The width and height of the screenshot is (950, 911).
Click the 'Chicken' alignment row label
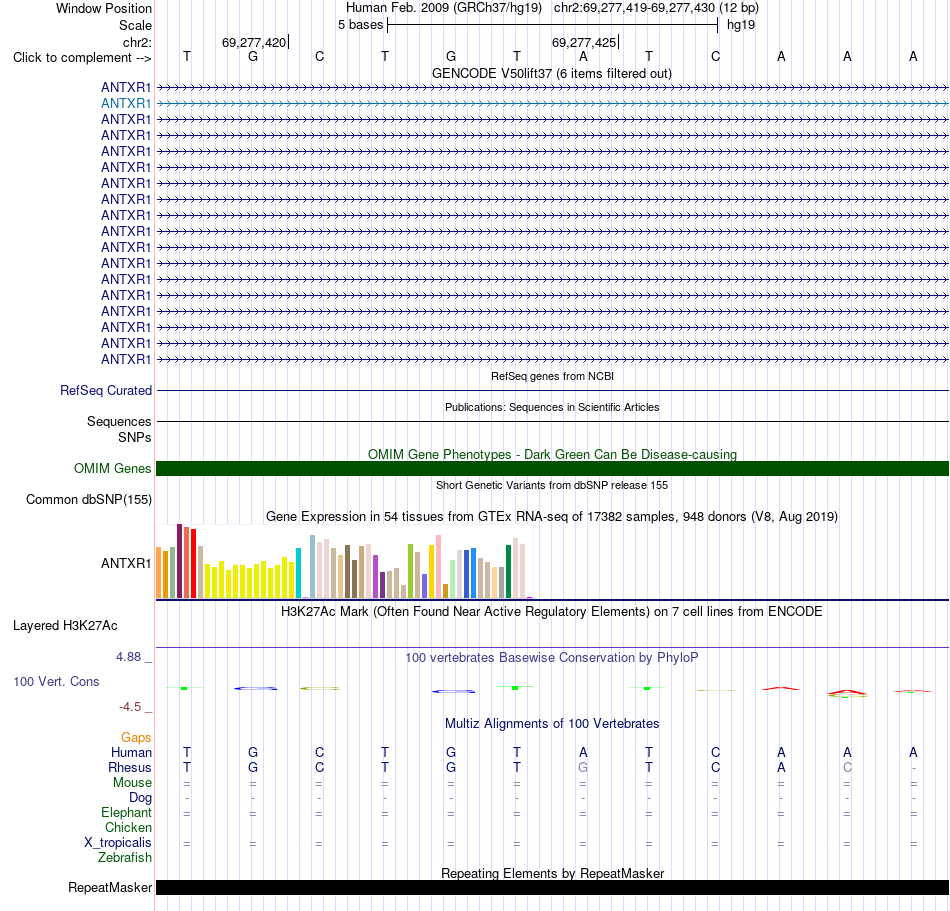128,828
